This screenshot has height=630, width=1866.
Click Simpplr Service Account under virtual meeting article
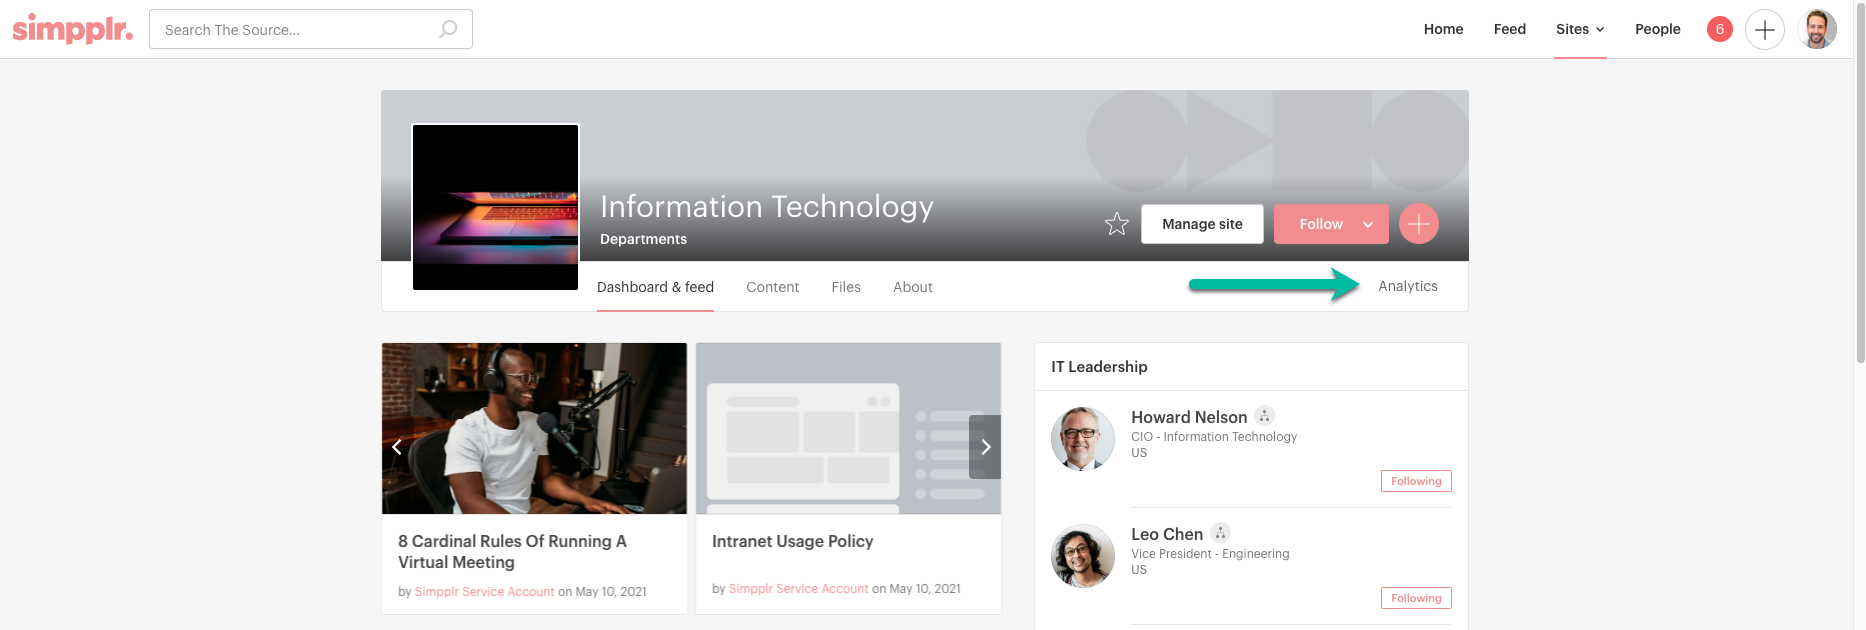pos(484,592)
